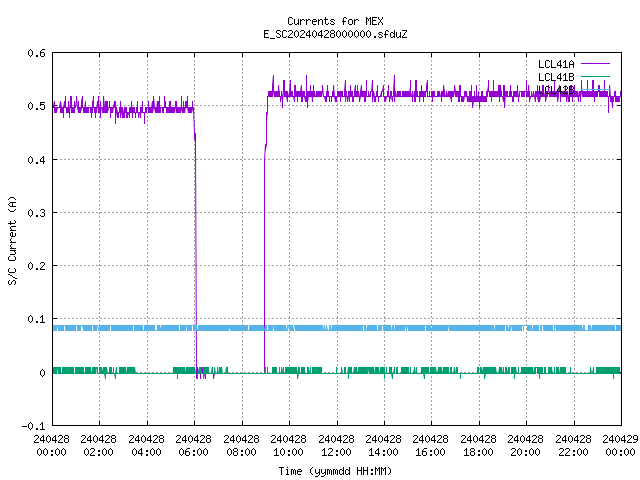
Task: Click the x-axis date label '240429'
Action: (x=620, y=439)
